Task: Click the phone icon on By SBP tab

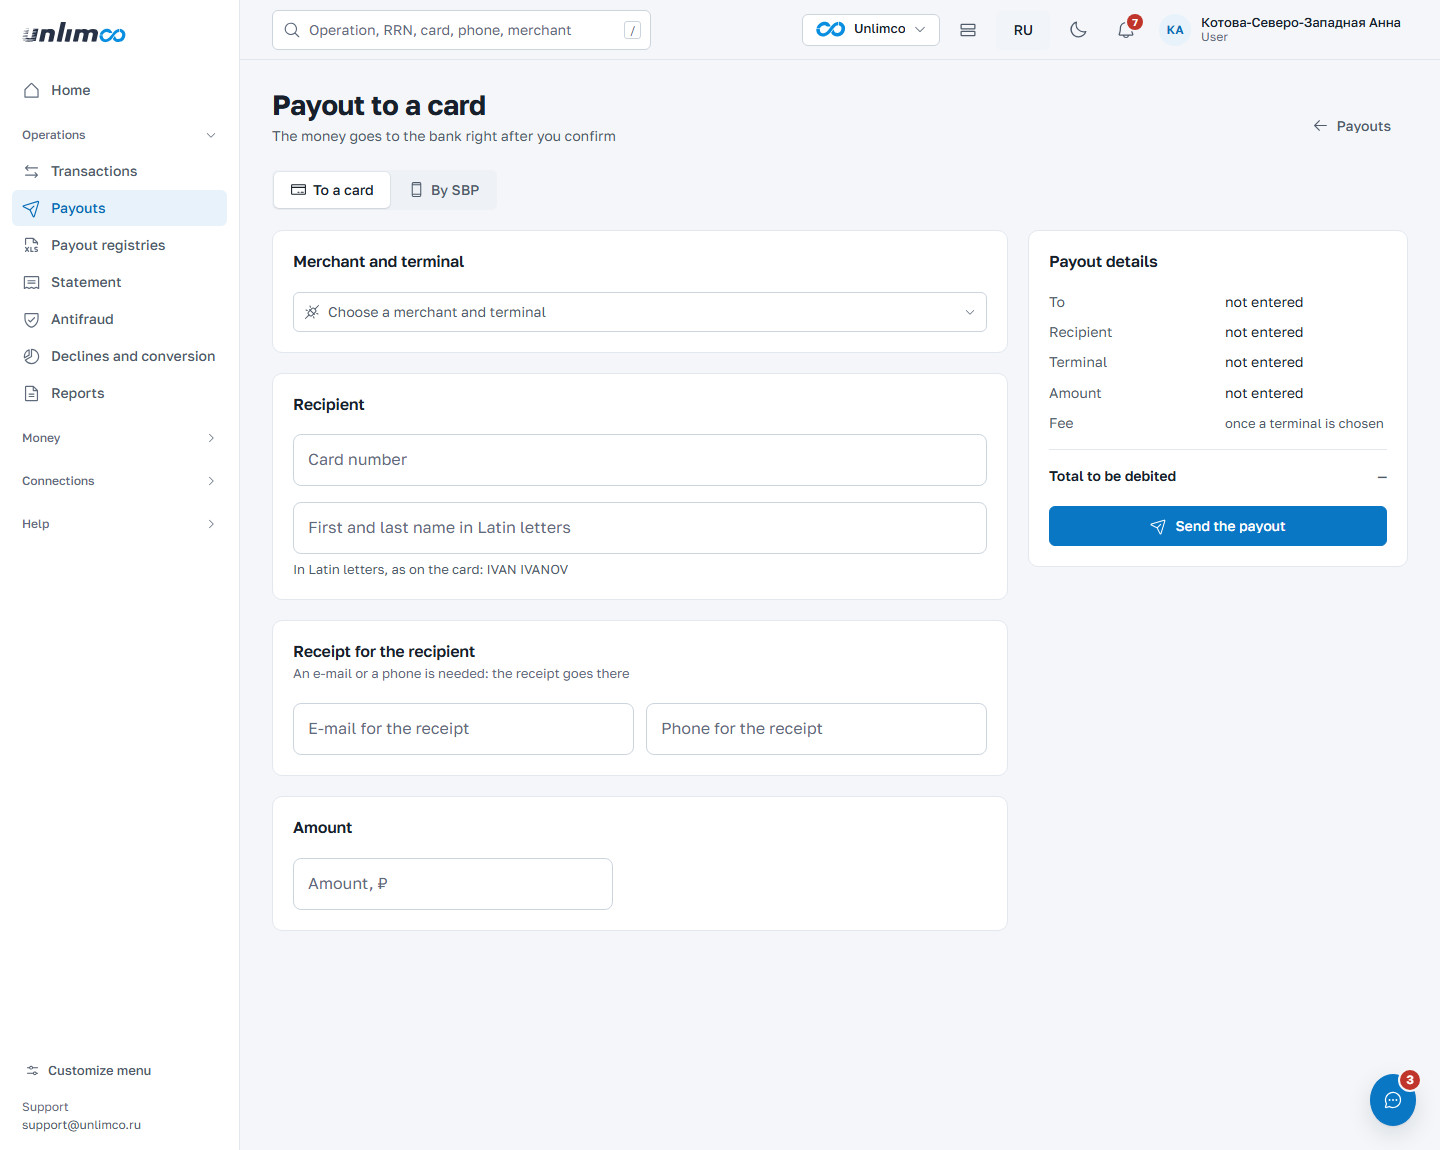Action: 416,190
